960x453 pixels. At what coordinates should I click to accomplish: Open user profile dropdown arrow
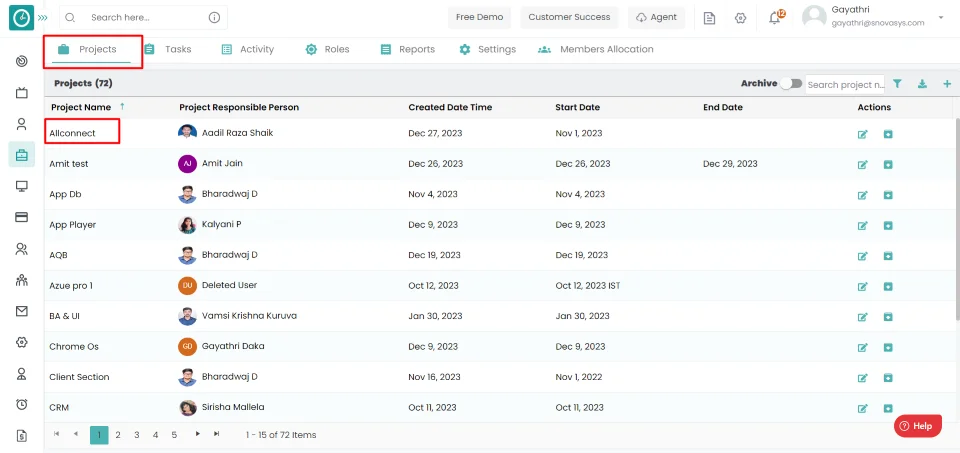[x=940, y=17]
